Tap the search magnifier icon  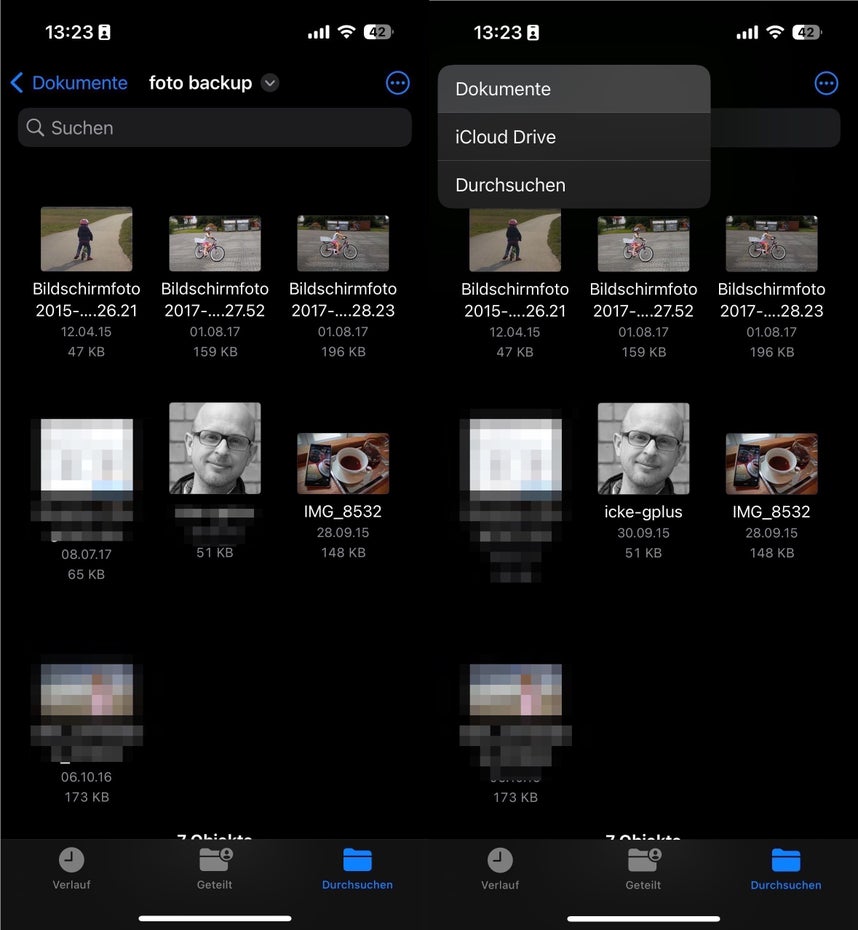click(35, 128)
